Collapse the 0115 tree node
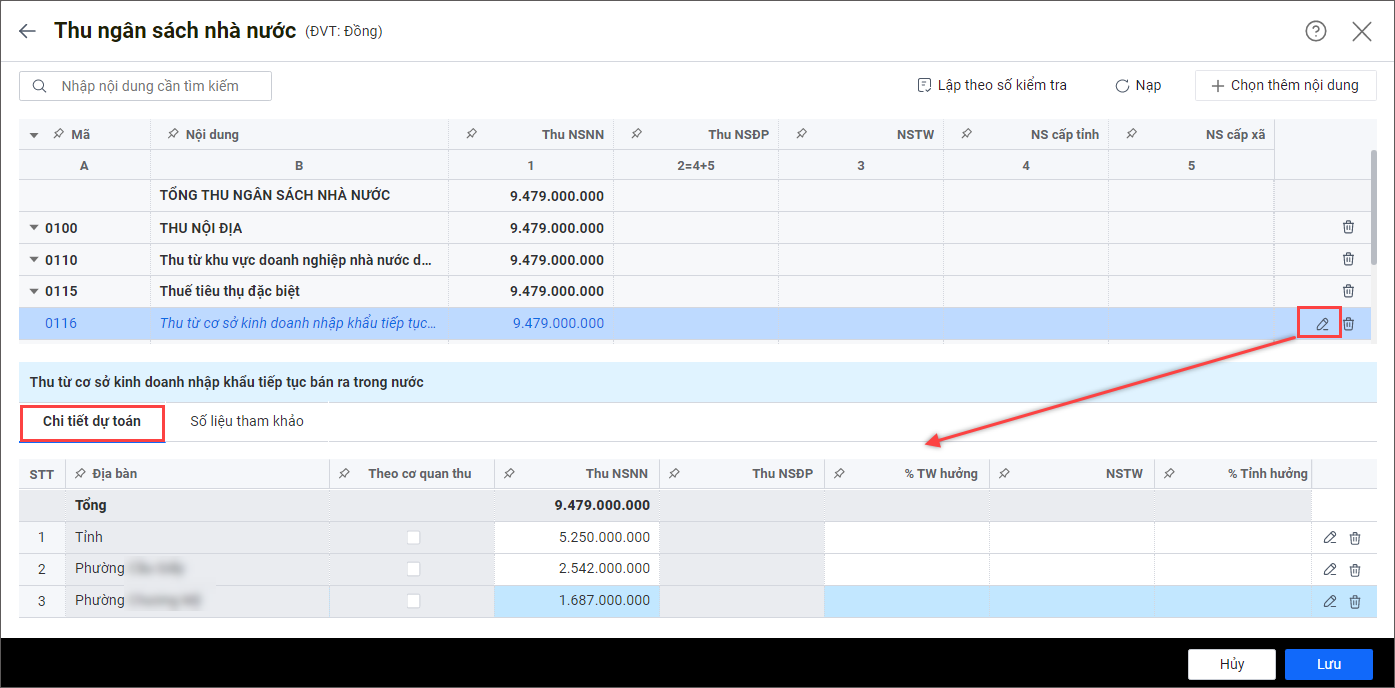This screenshot has width=1395, height=688. [x=34, y=292]
